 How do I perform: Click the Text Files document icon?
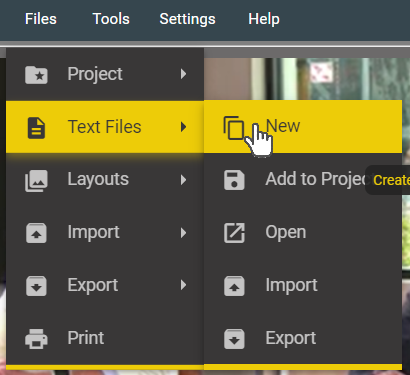click(36, 127)
